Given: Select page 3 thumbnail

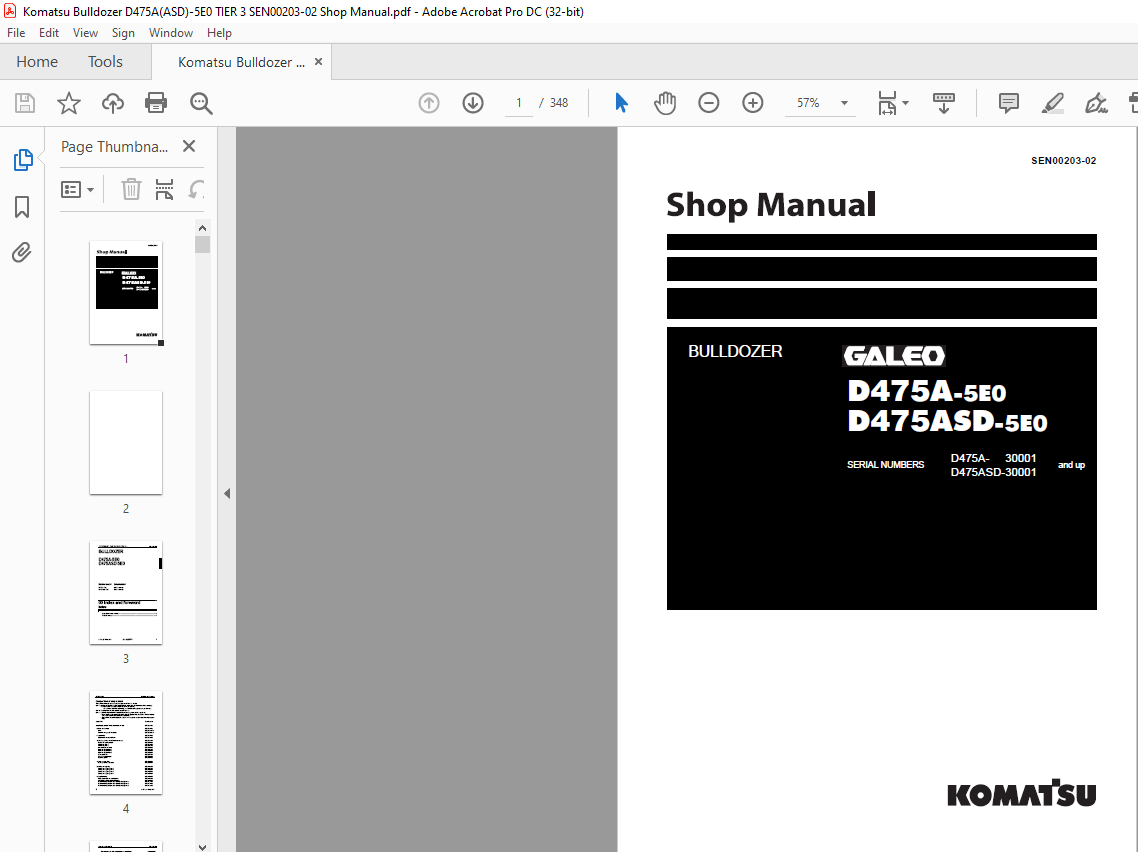Looking at the screenshot, I should coord(126,593).
